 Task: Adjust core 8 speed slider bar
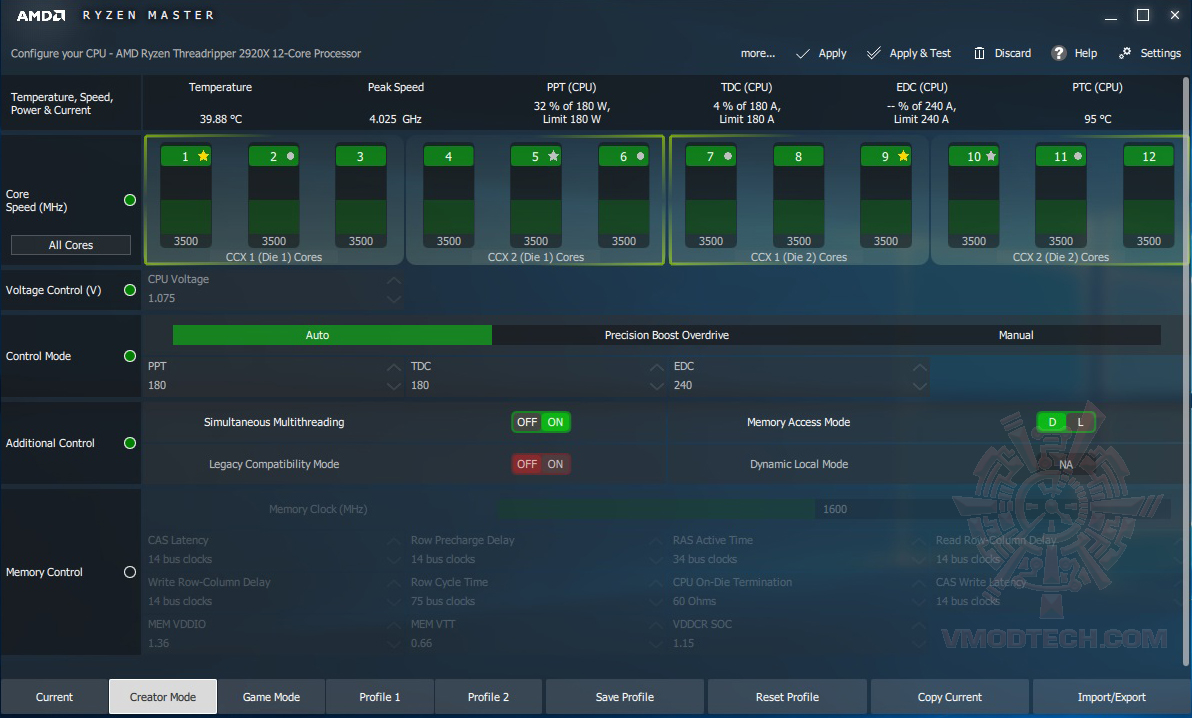[798, 202]
